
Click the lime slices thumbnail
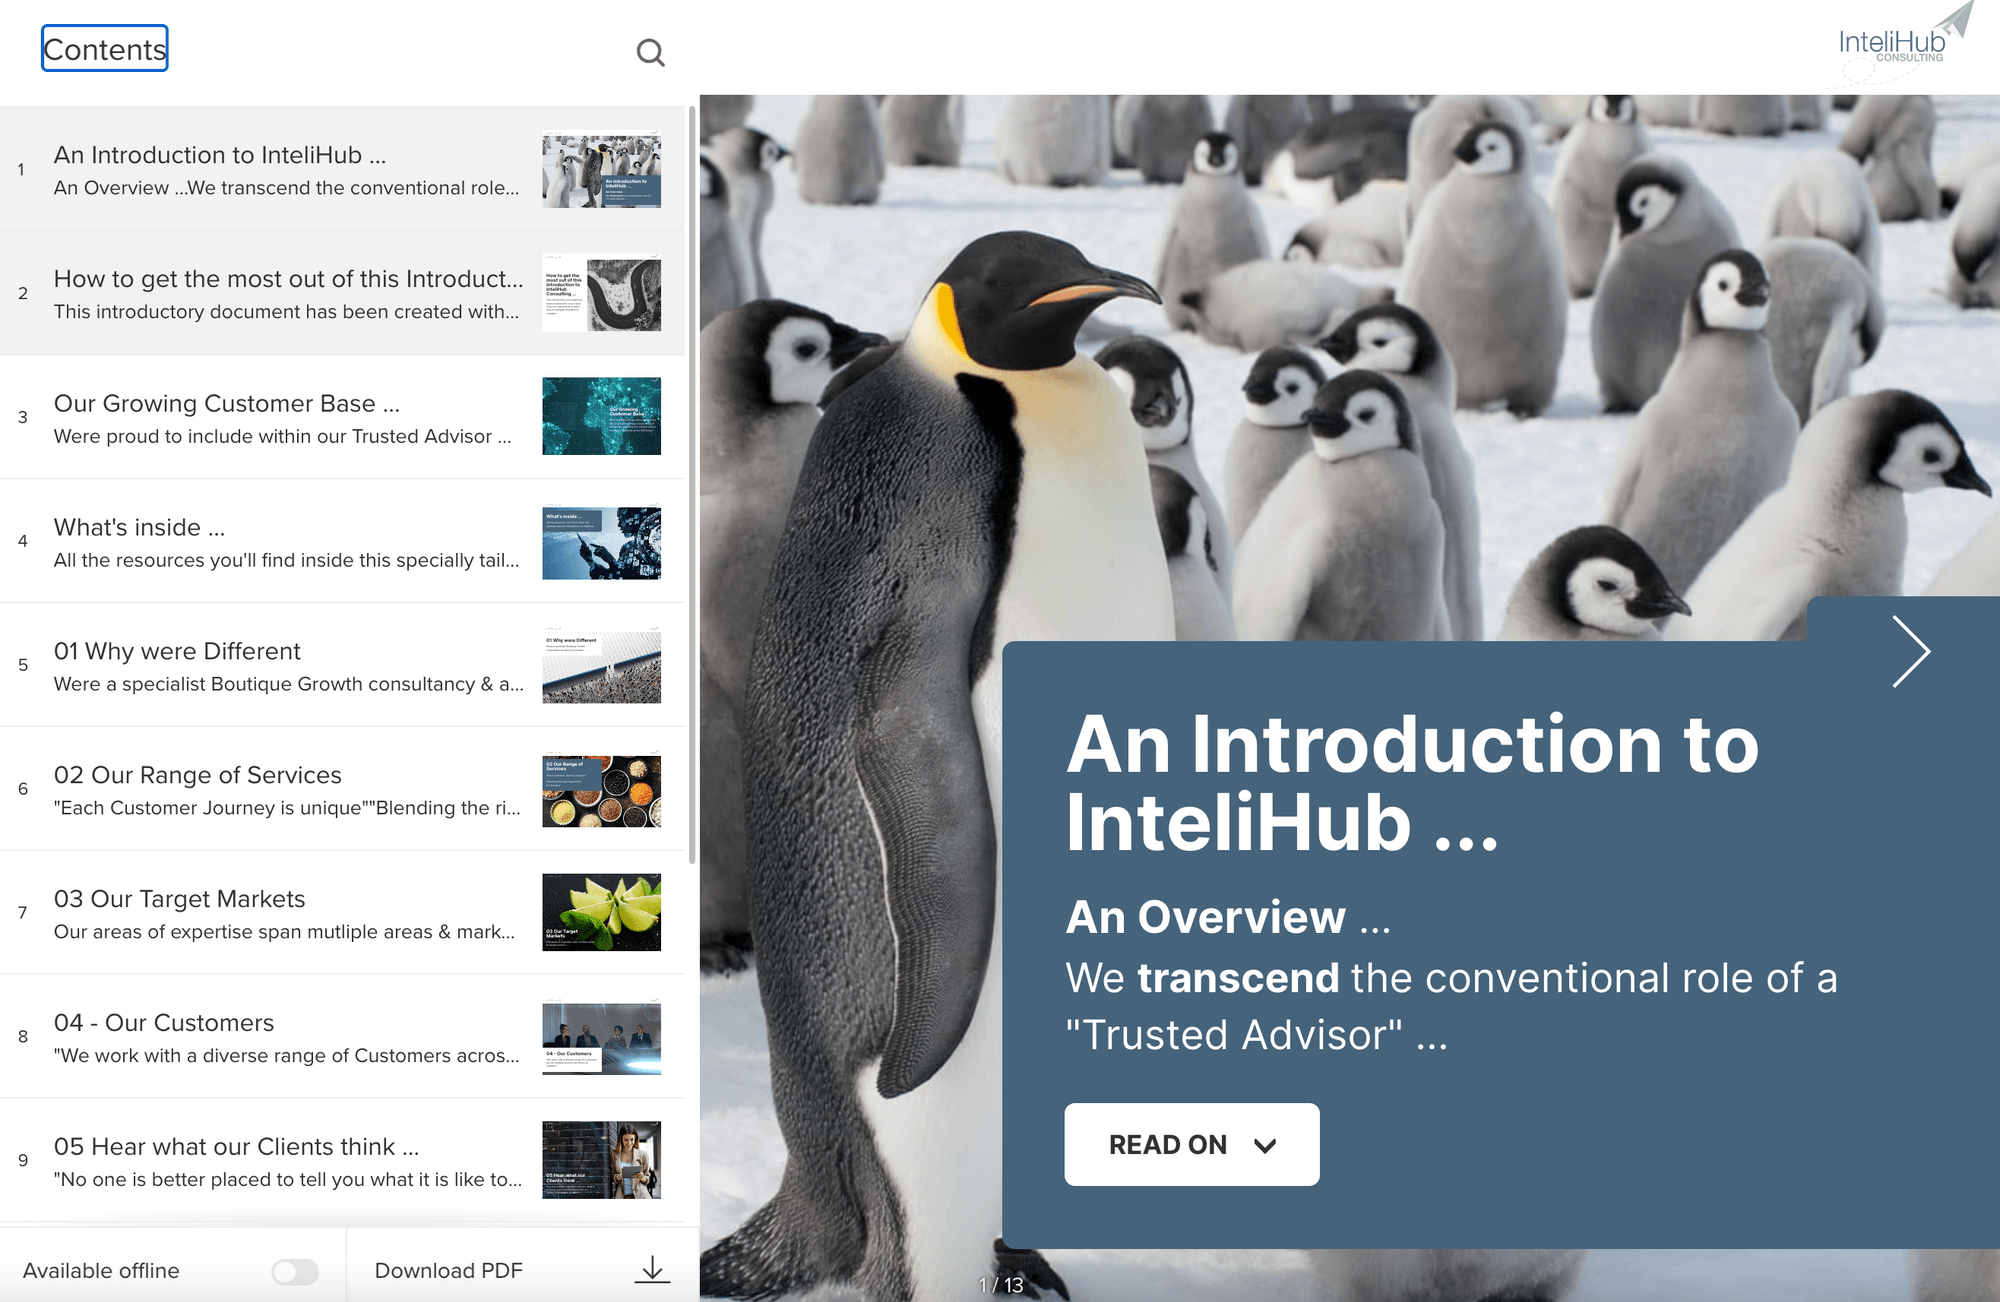tap(601, 912)
